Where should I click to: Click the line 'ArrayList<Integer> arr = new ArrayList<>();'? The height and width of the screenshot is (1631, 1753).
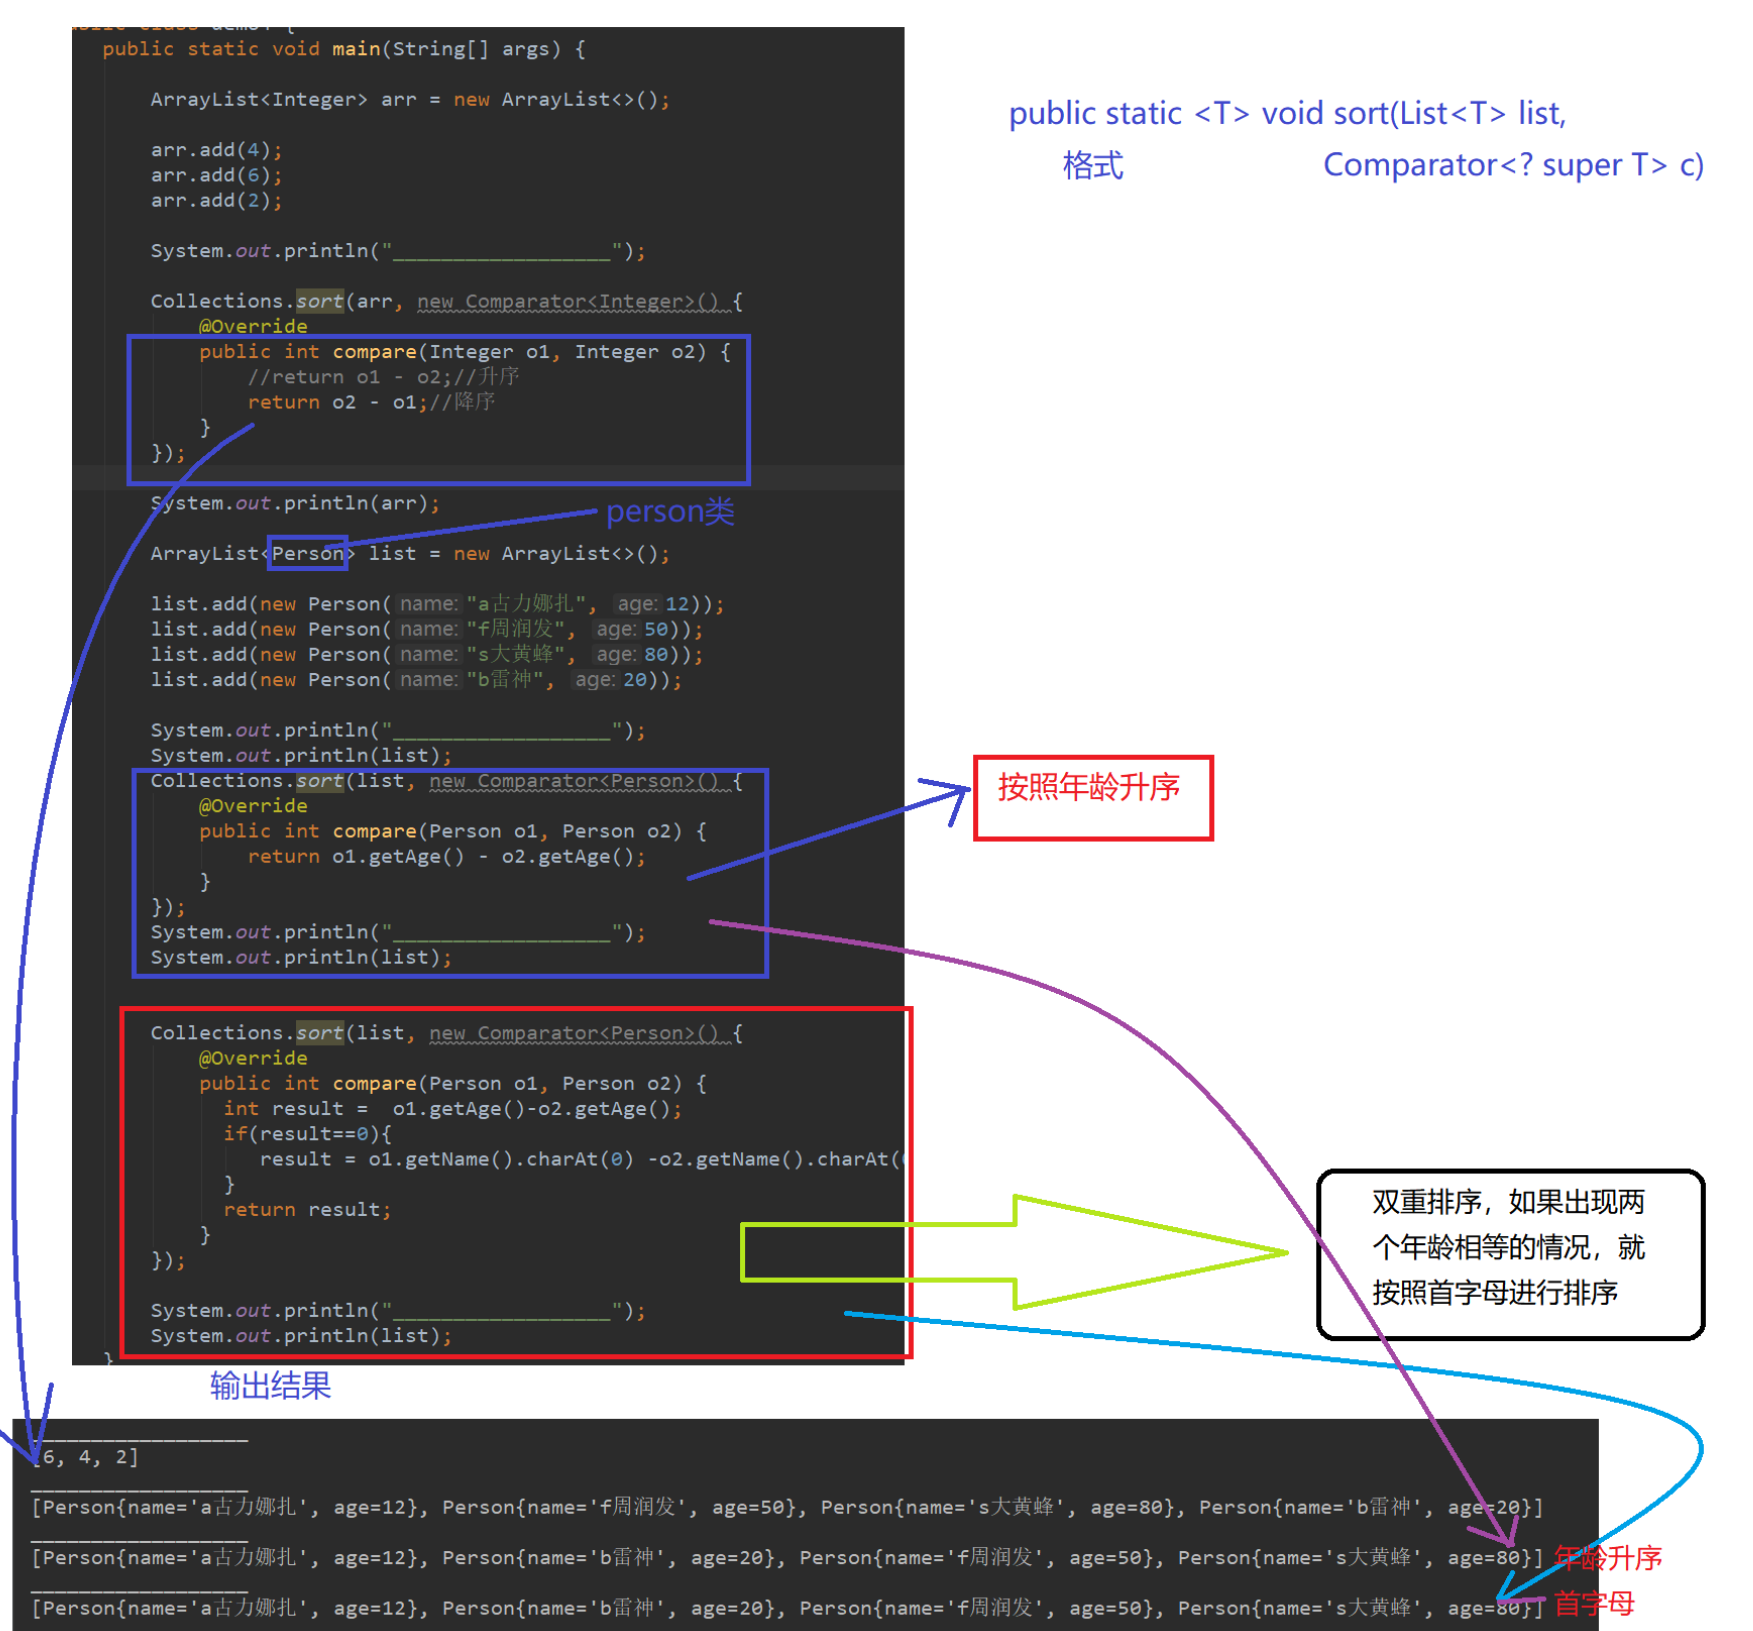[410, 100]
